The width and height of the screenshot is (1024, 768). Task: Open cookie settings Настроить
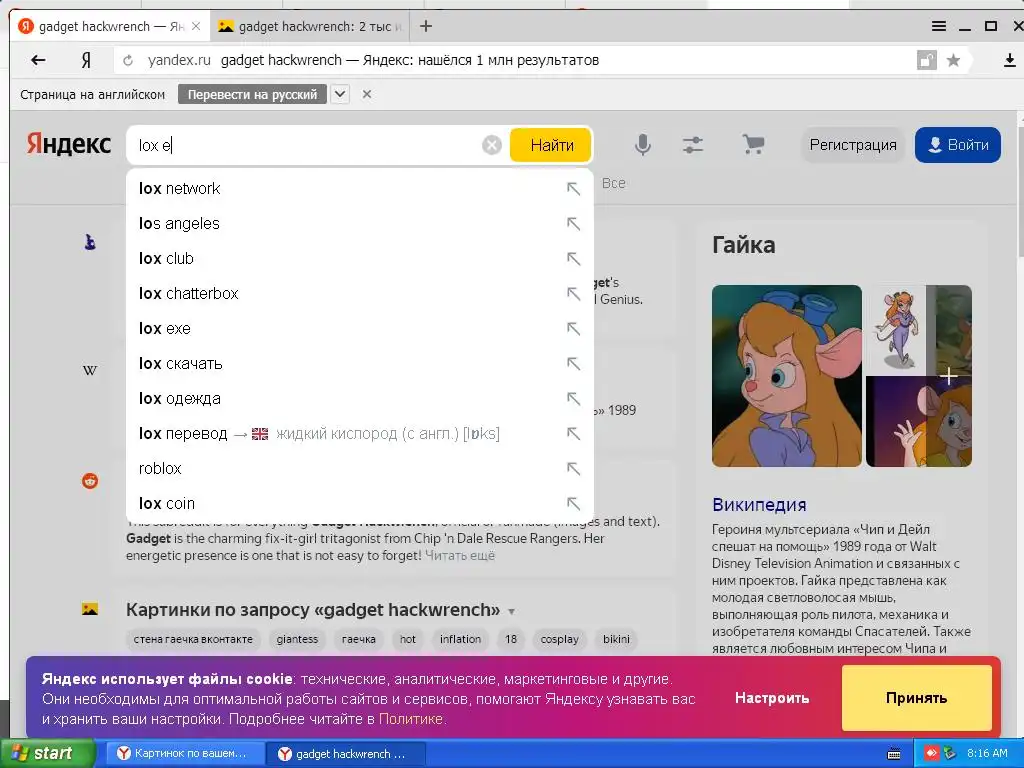point(772,698)
